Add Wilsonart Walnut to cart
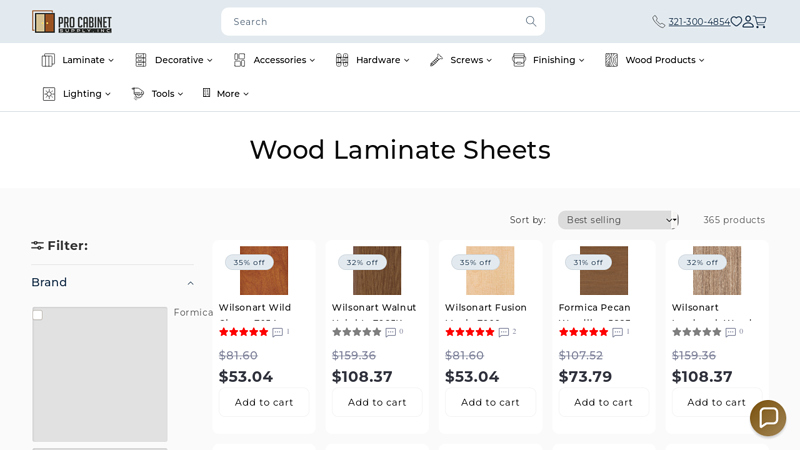This screenshot has width=800, height=450. click(377, 402)
